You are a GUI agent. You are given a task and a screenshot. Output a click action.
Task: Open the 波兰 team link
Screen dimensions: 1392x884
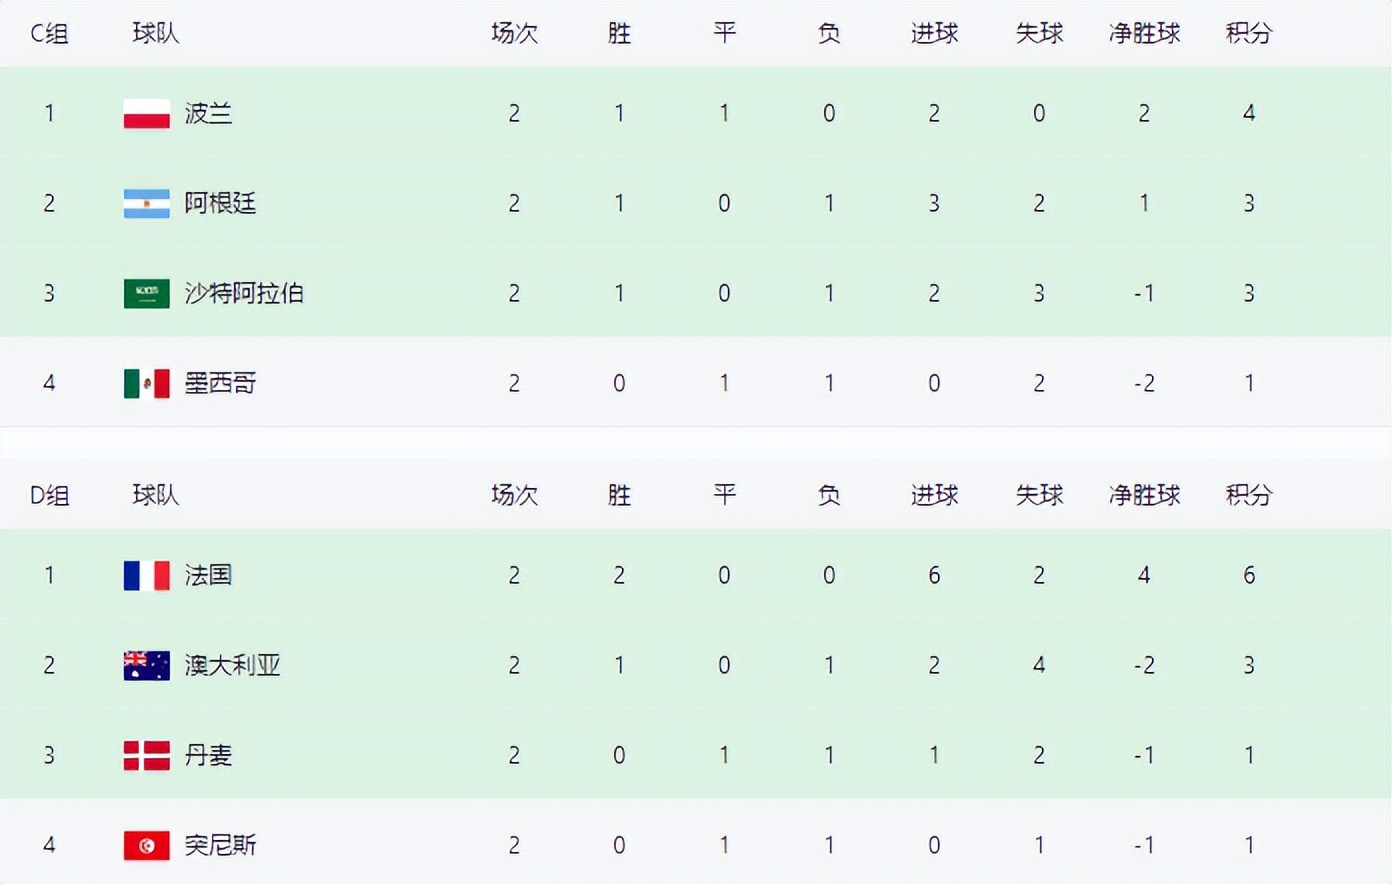pyautogui.click(x=208, y=114)
